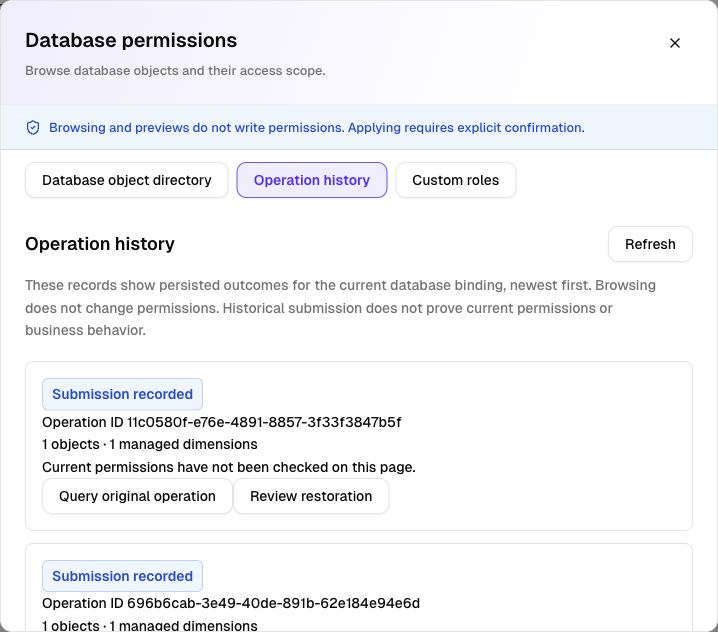Click banner text about browsing and previews
Viewport: 718px width, 632px height.
point(317,128)
